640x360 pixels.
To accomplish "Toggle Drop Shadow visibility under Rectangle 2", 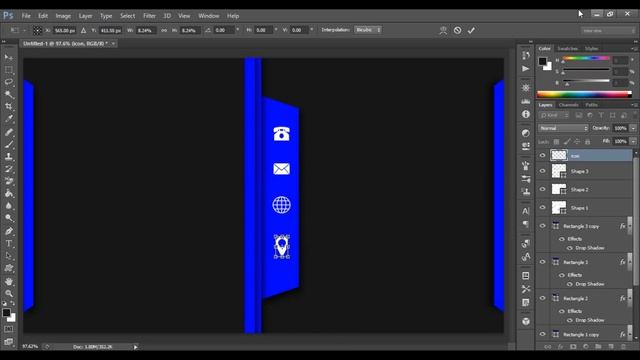I will [x=570, y=320].
